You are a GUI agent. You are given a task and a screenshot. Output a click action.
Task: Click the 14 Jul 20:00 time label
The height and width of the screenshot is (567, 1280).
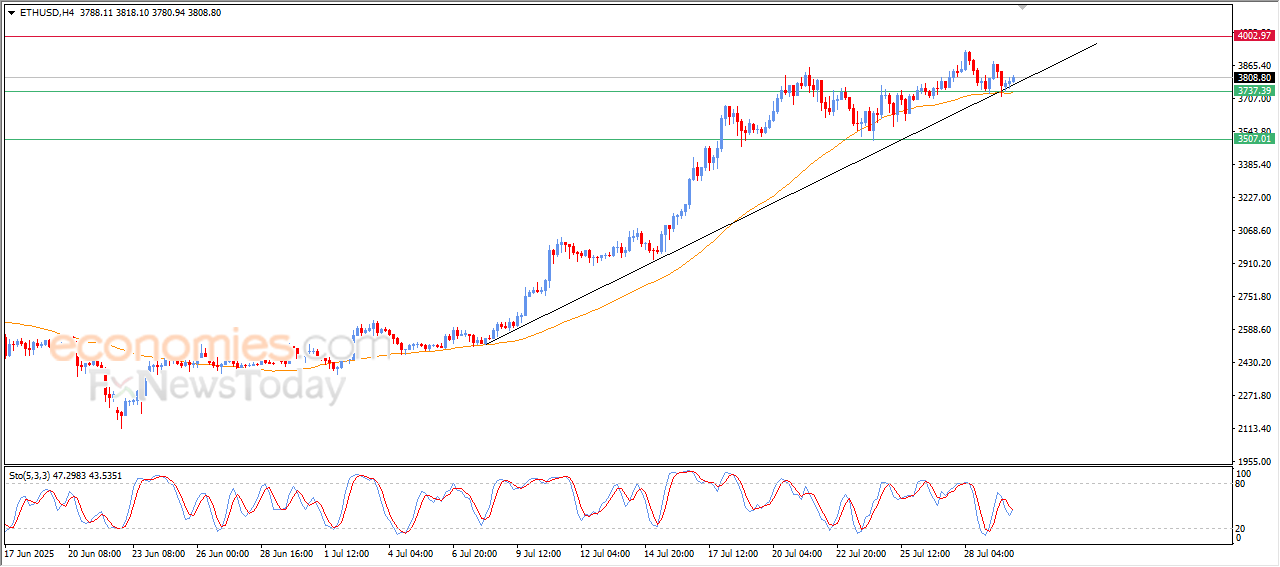point(671,552)
